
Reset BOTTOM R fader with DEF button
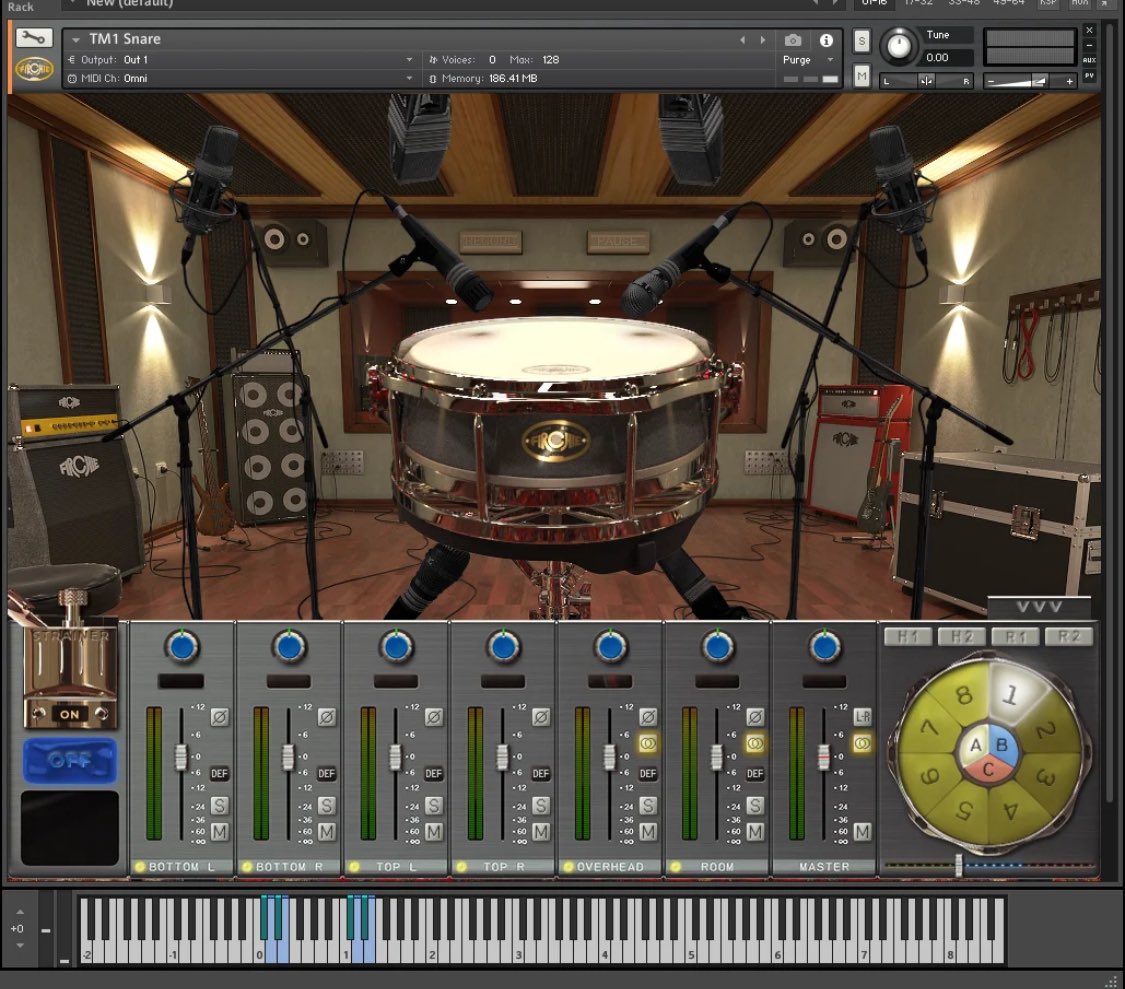(x=326, y=774)
